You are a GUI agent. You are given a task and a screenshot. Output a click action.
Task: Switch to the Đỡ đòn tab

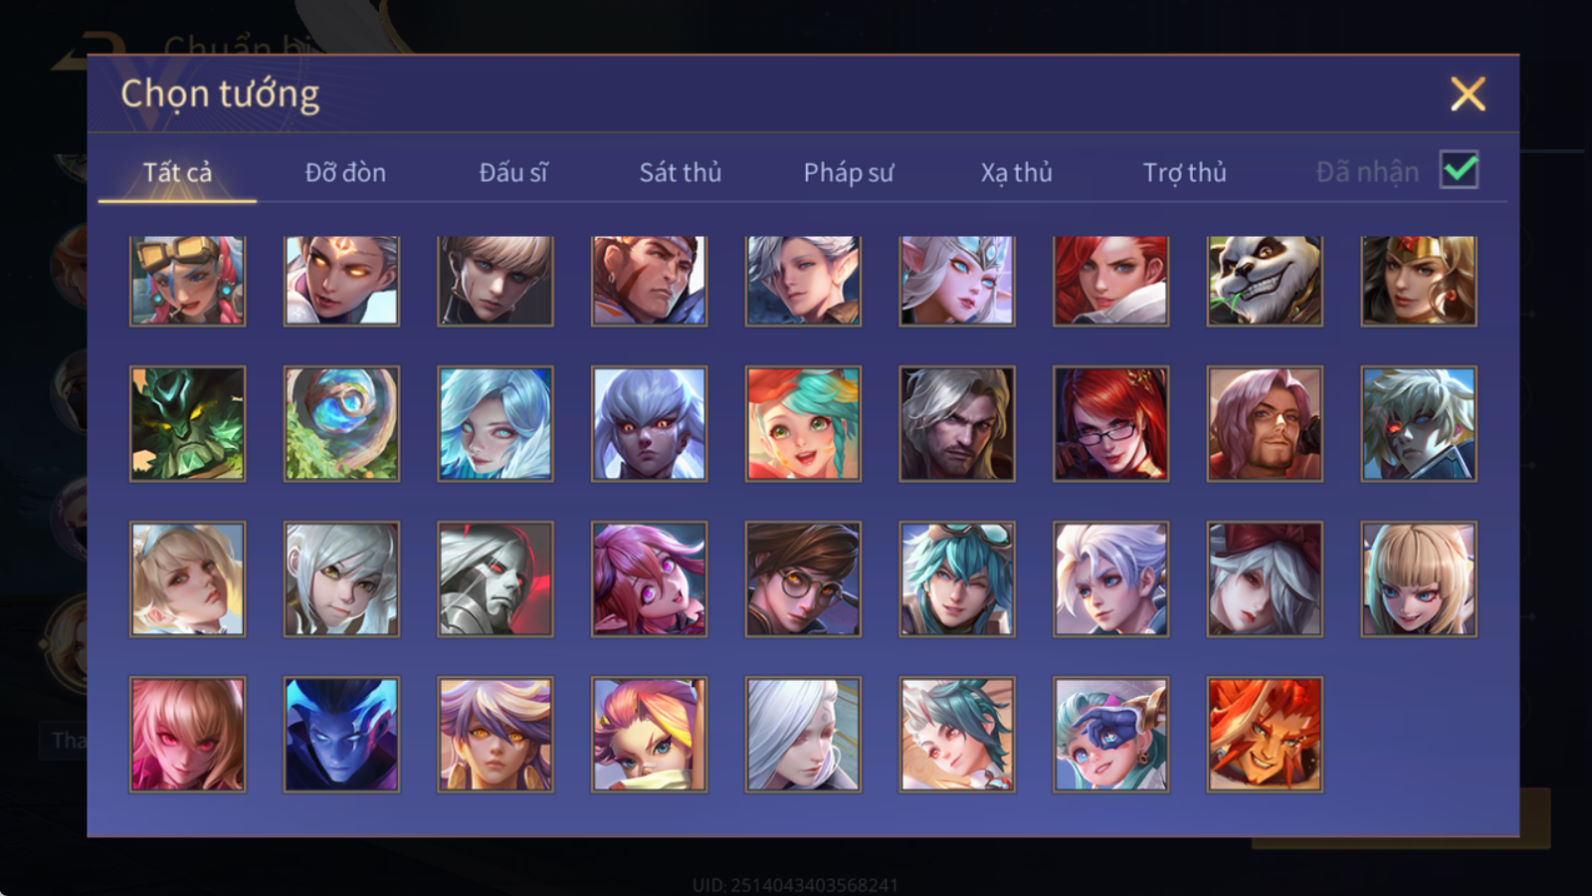345,172
